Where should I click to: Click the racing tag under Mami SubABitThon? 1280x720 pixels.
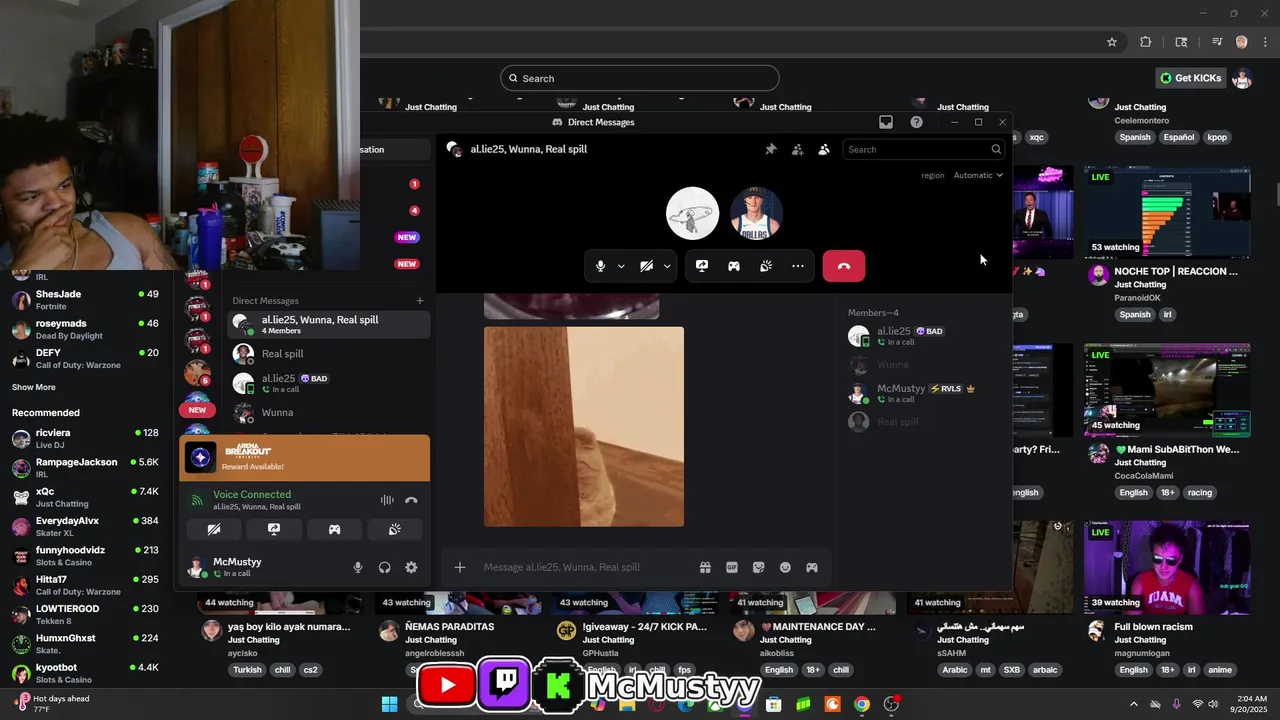pos(1200,492)
